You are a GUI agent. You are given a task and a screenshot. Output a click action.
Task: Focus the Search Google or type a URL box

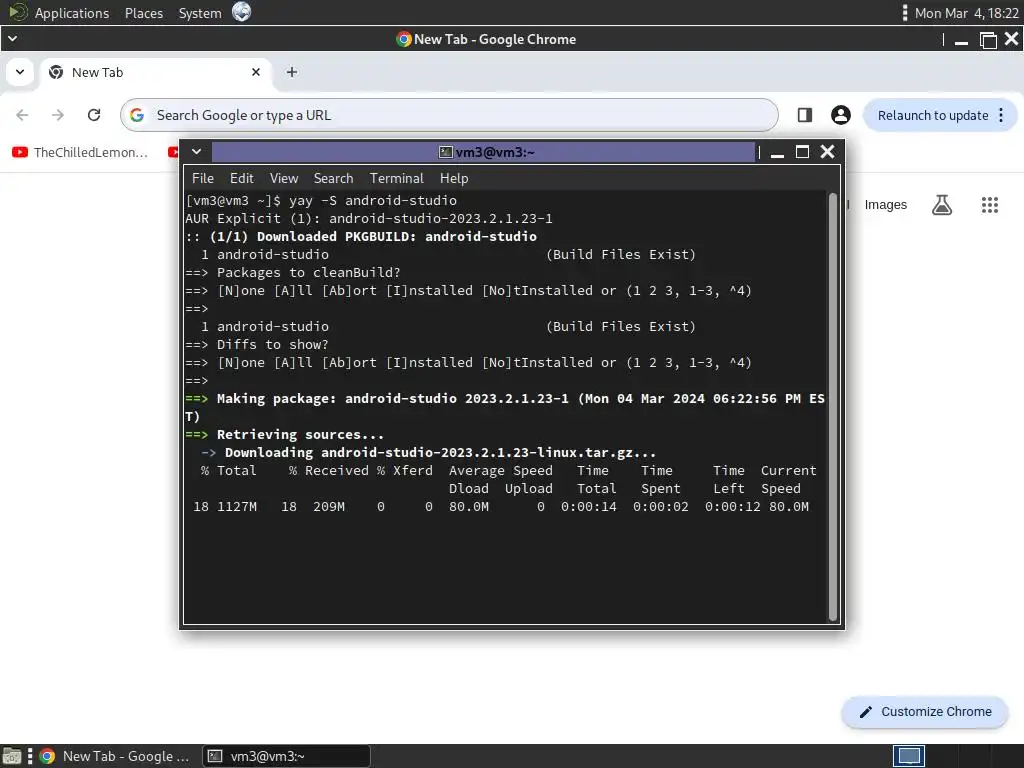pos(449,115)
